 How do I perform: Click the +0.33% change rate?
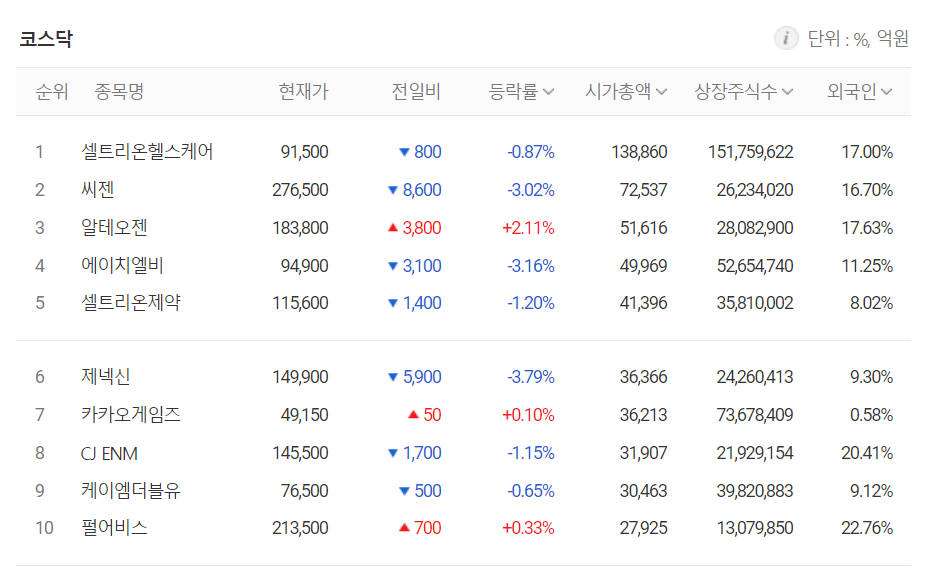click(x=528, y=528)
